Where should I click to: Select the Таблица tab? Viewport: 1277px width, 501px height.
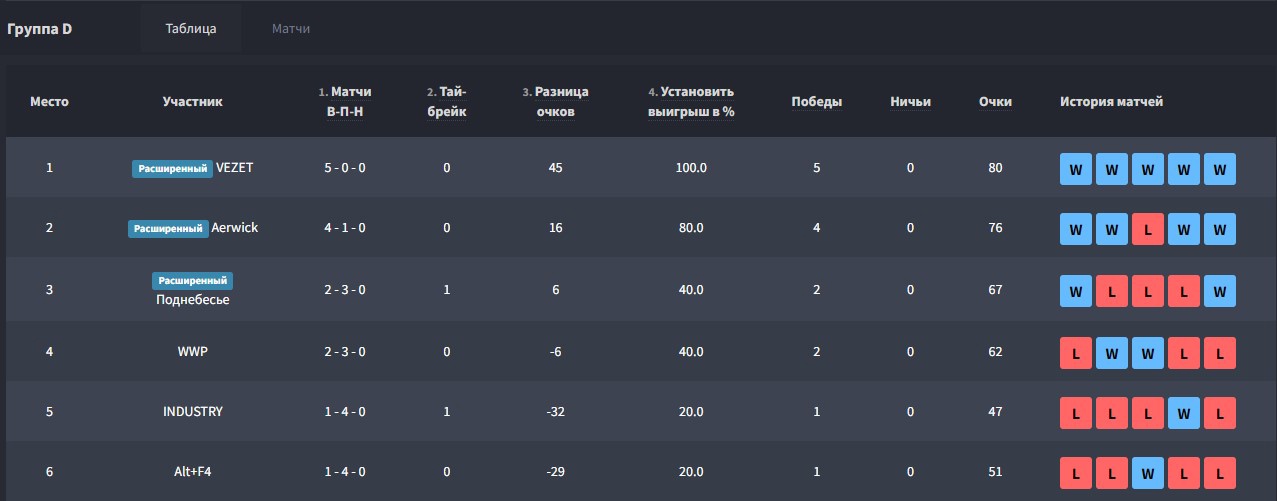point(191,29)
